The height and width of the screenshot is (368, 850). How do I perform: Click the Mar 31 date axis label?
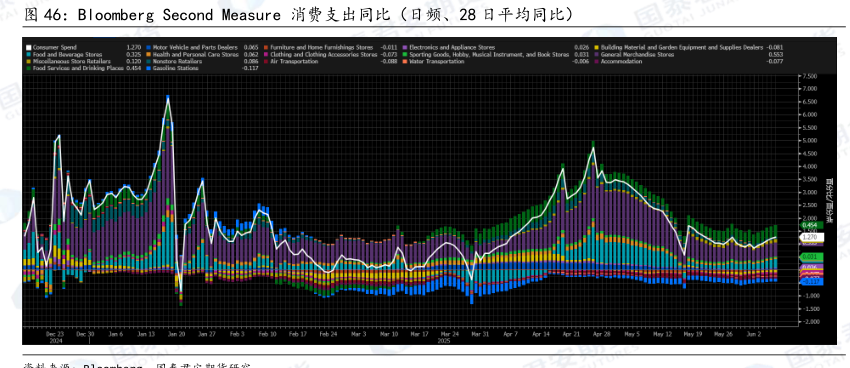pyautogui.click(x=480, y=334)
